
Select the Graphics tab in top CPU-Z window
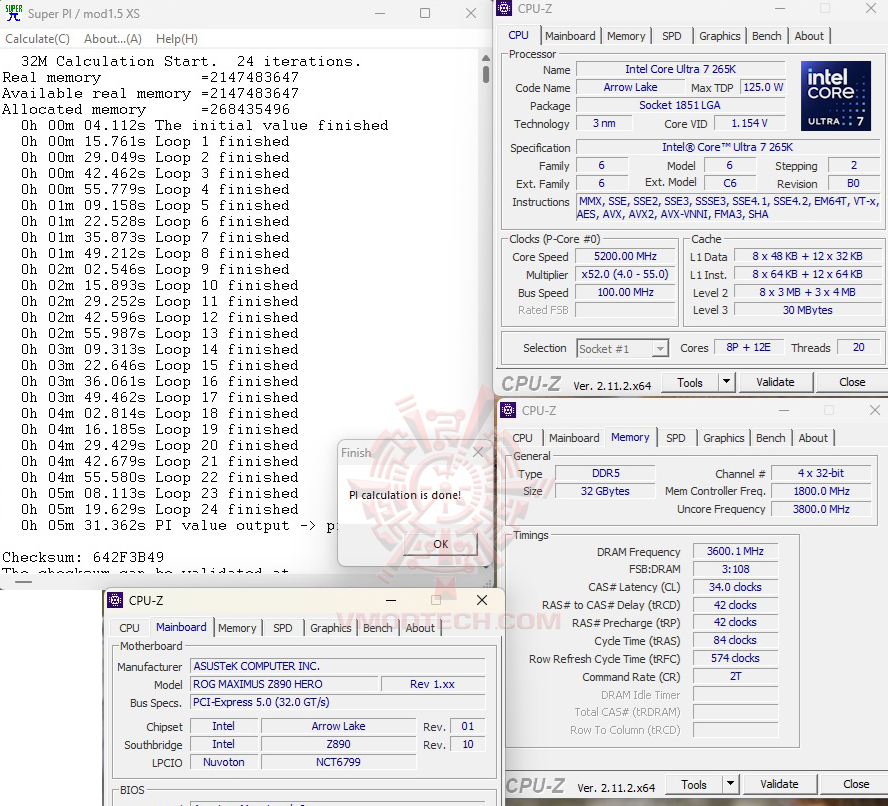719,36
